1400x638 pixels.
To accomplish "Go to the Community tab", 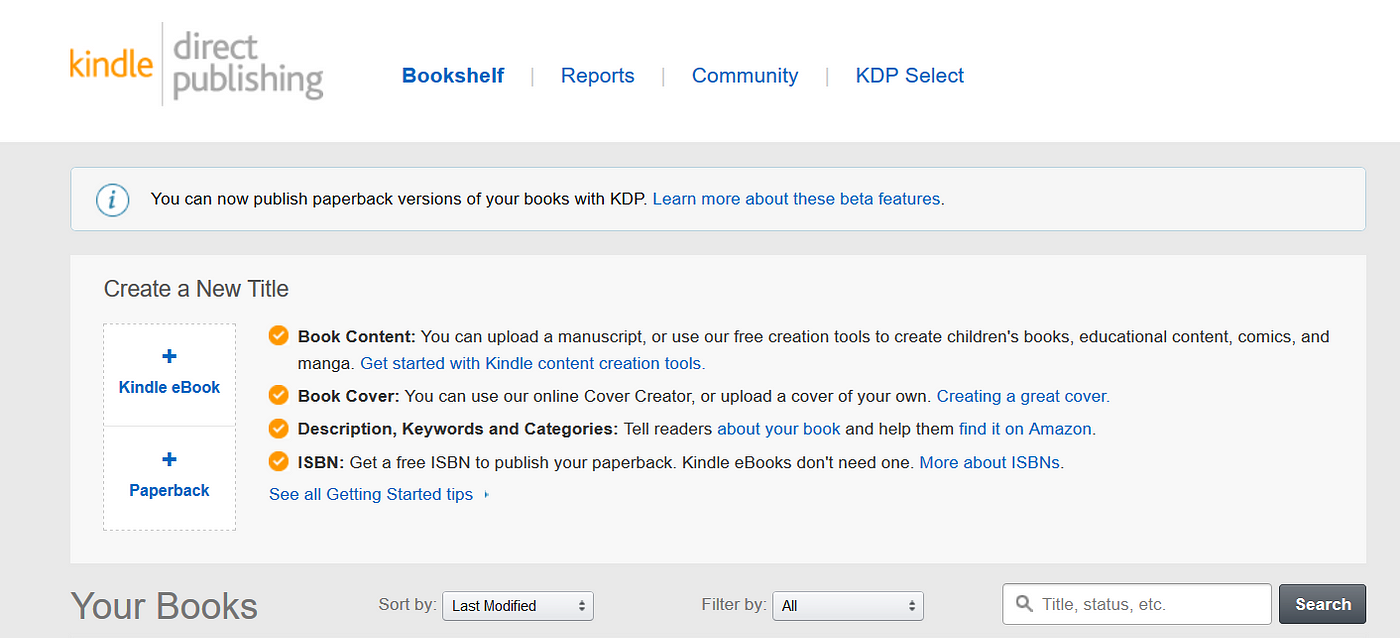I will 745,76.
